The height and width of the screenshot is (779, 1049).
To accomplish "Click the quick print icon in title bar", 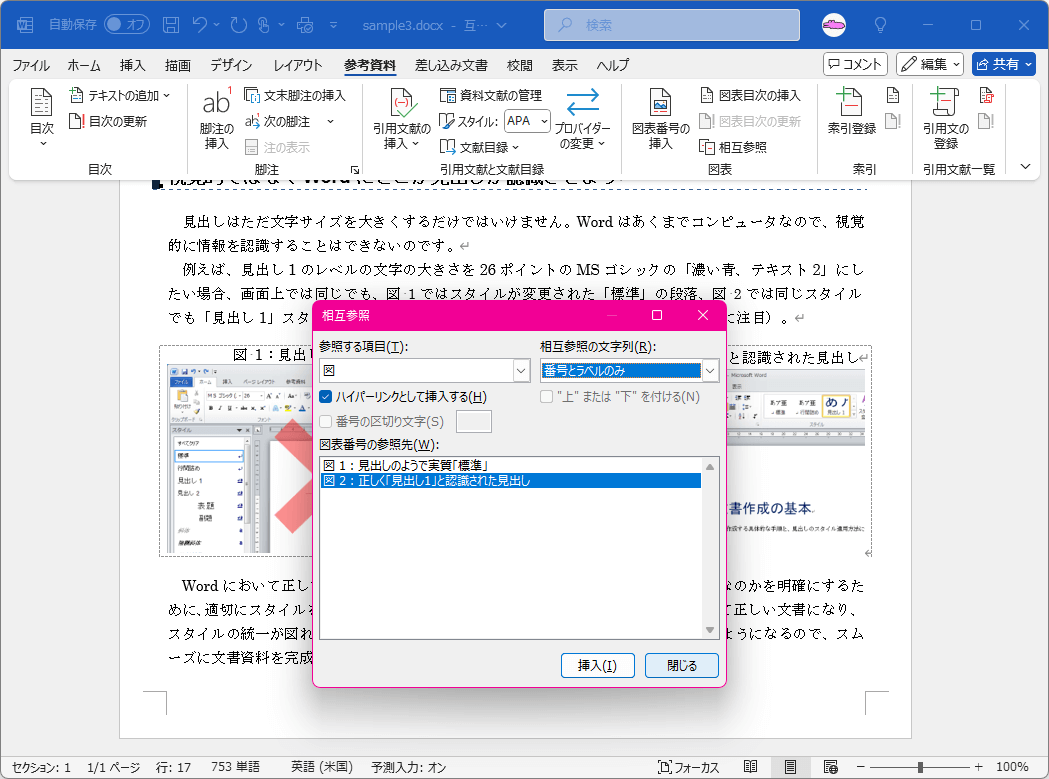I will tap(305, 25).
